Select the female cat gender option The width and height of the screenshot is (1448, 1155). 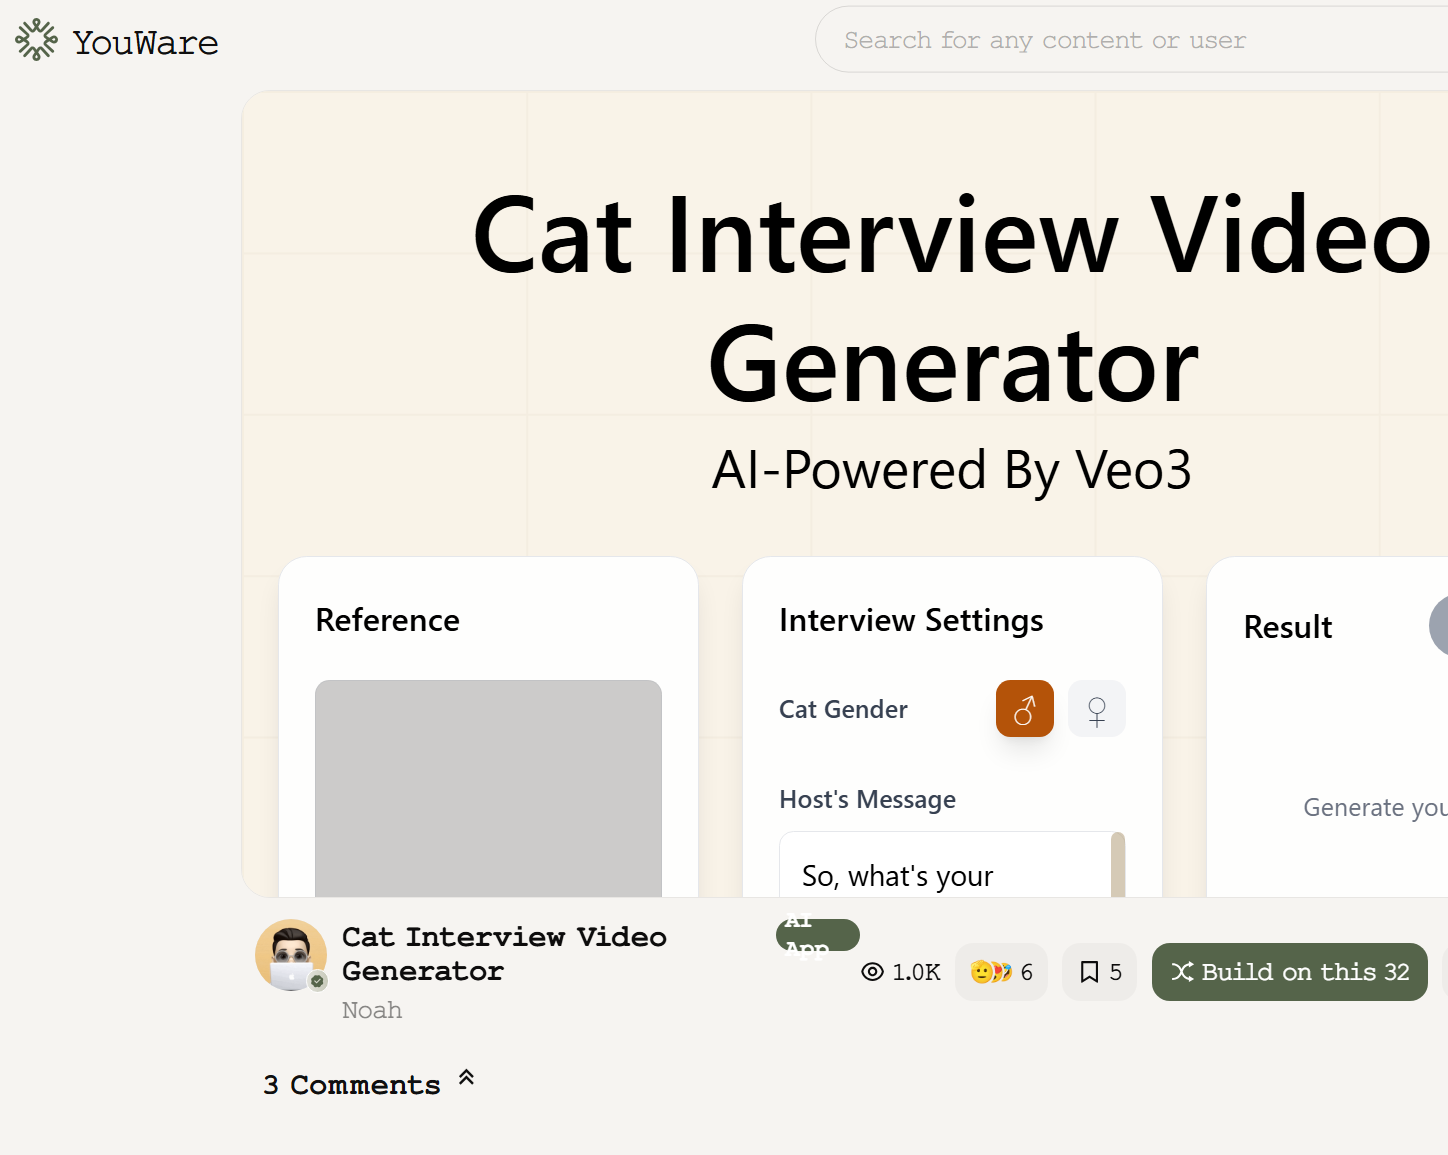1097,709
